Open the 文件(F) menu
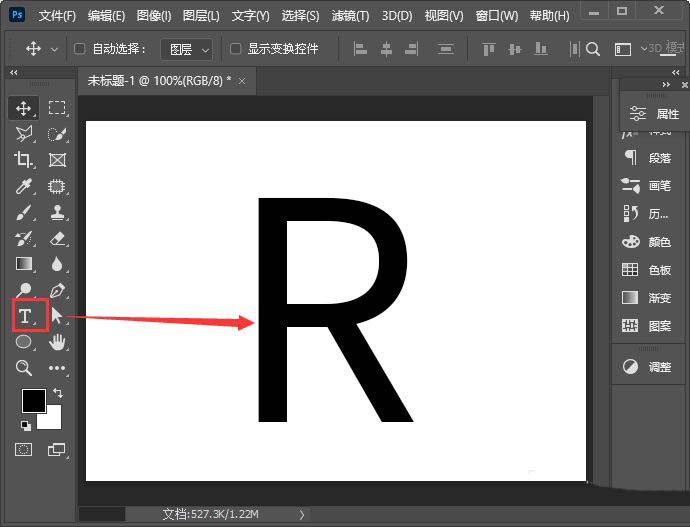 pos(57,16)
